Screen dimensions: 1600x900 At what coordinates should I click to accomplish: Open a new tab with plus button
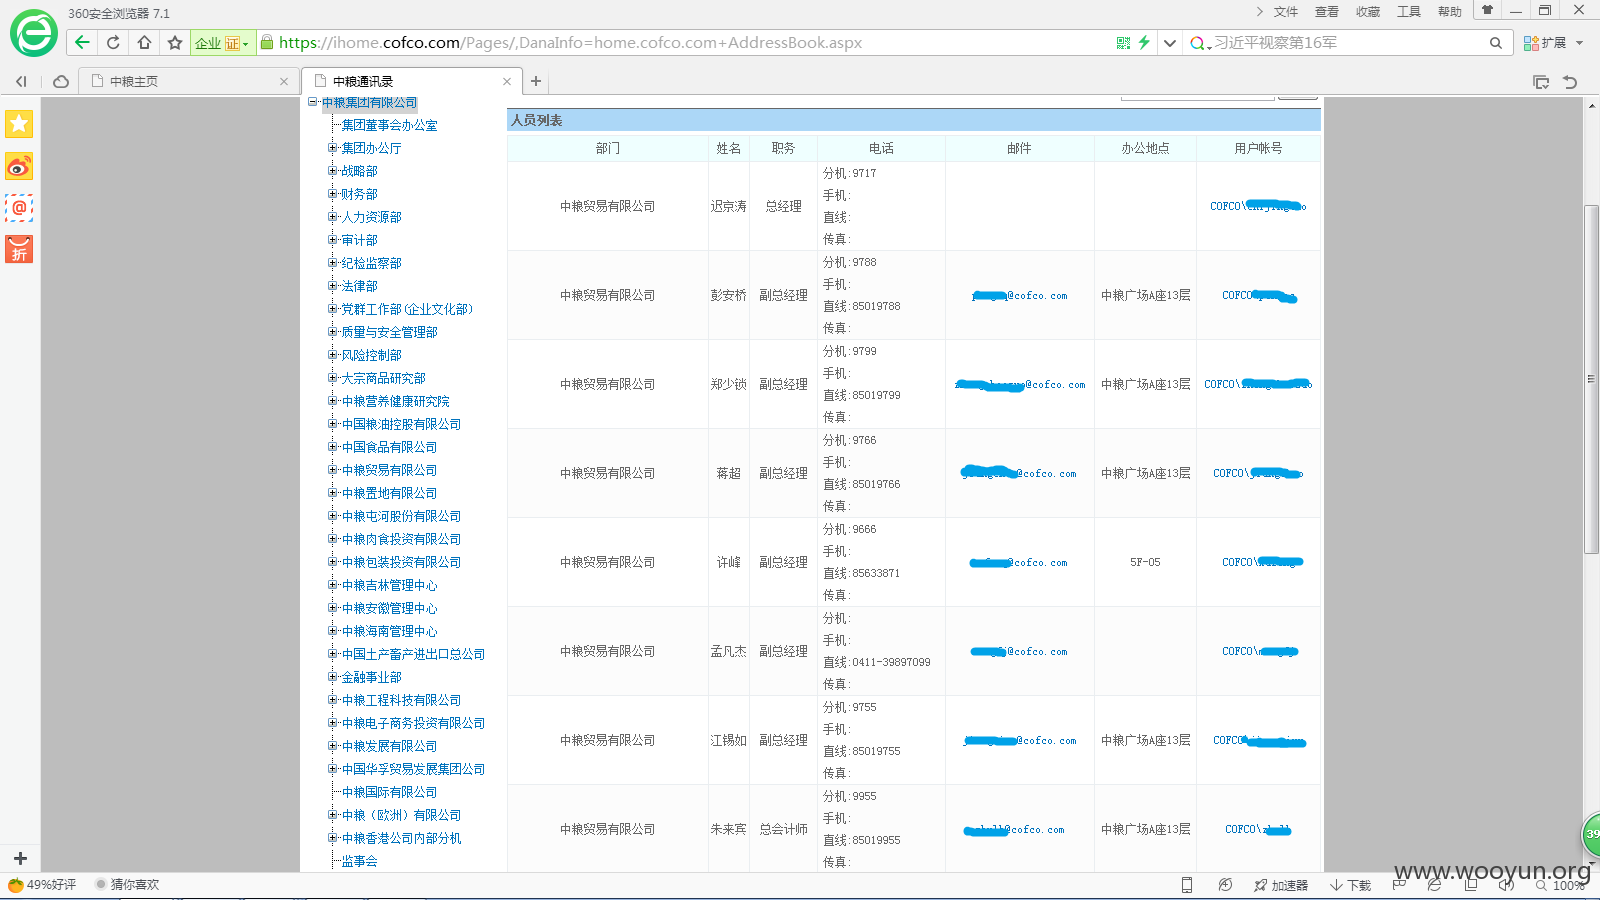tap(536, 81)
